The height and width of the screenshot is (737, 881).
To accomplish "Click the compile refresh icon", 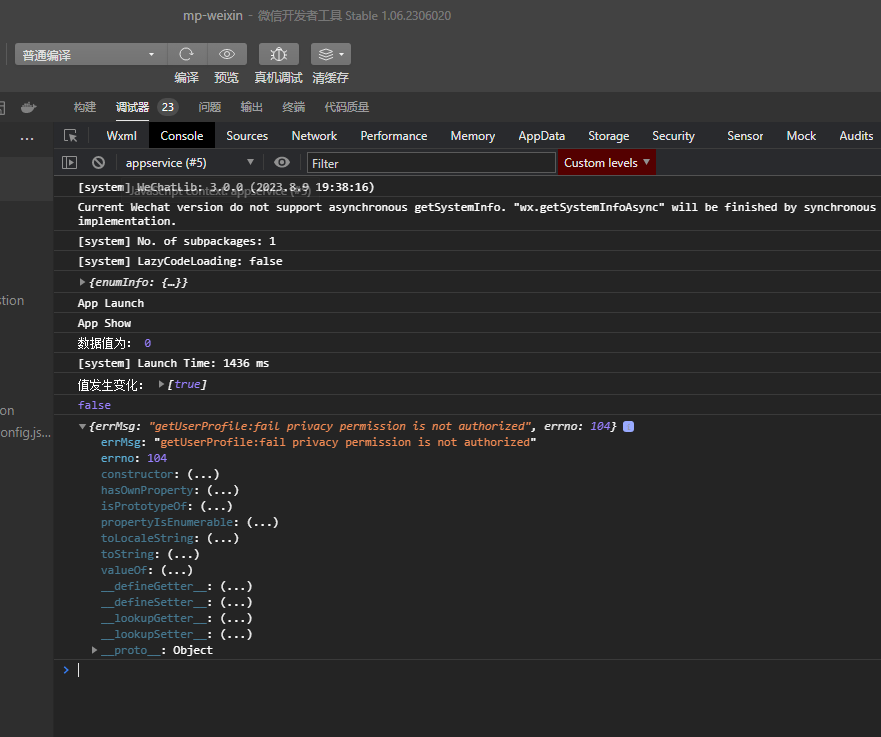I will (x=187, y=54).
